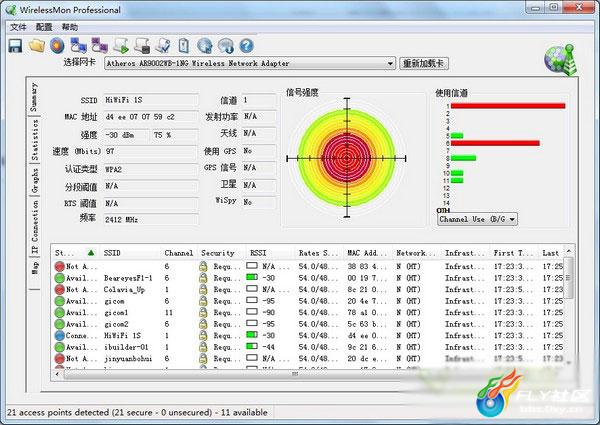The image size is (600, 425).
Task: Click status bar access points detected text
Action: point(137,413)
